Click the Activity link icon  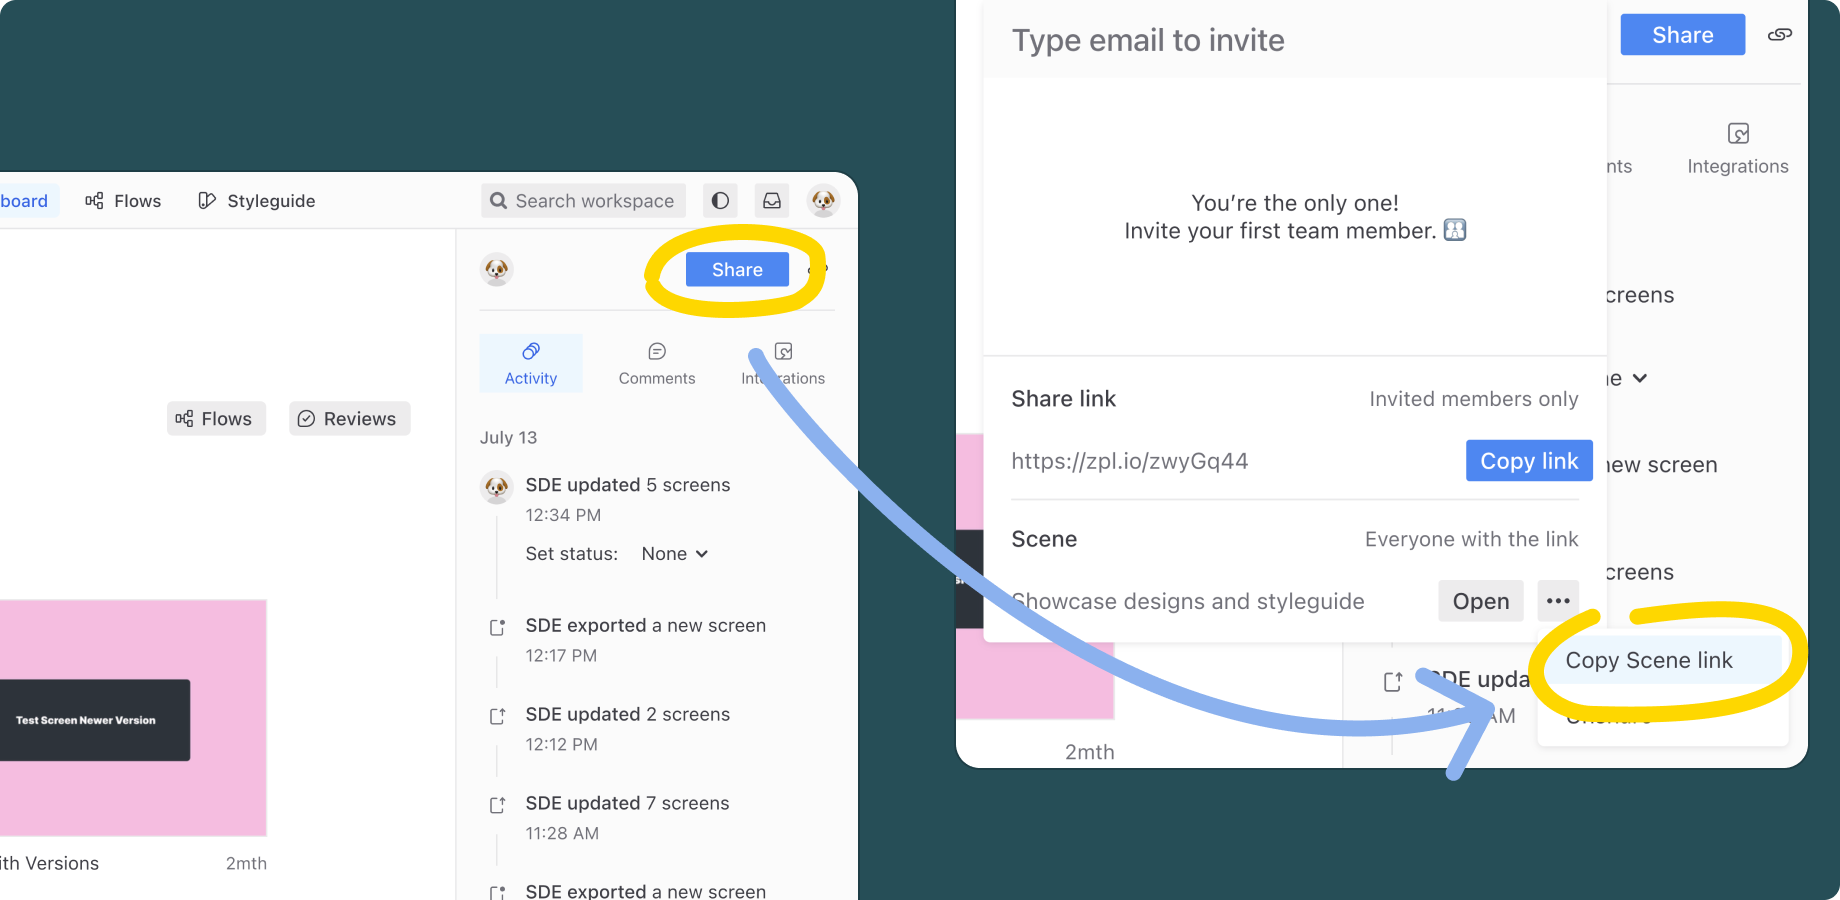(x=531, y=351)
